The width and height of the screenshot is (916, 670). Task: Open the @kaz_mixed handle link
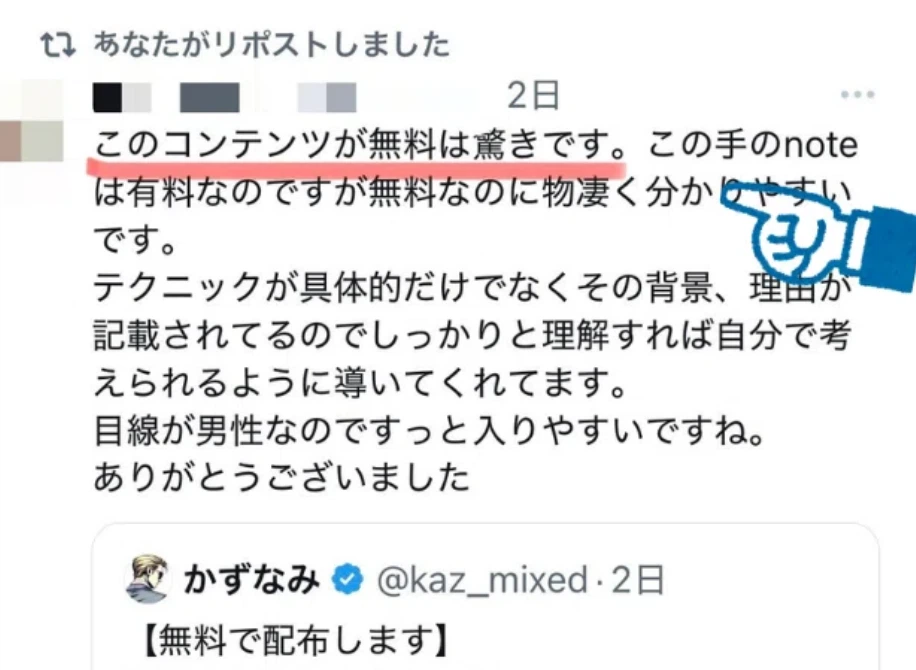click(x=483, y=580)
